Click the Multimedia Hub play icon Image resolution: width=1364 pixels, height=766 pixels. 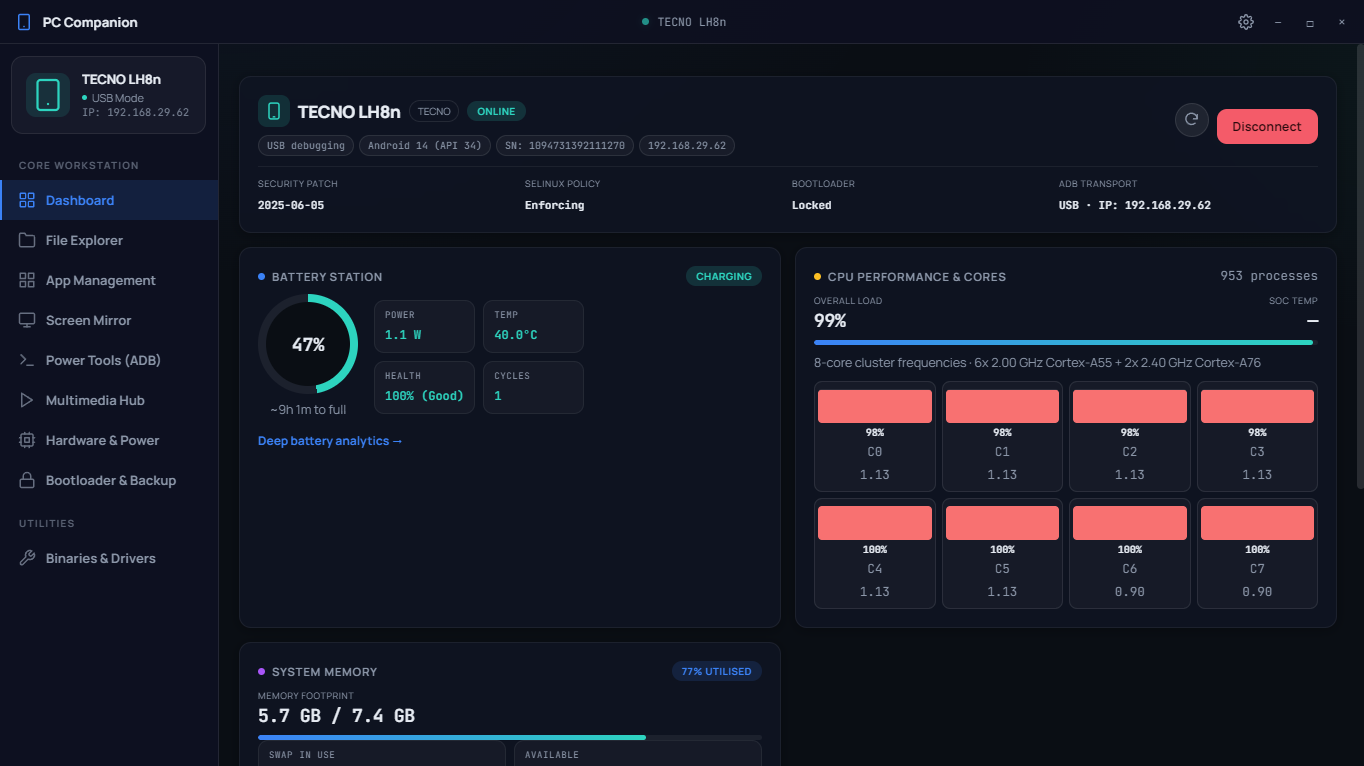click(27, 400)
